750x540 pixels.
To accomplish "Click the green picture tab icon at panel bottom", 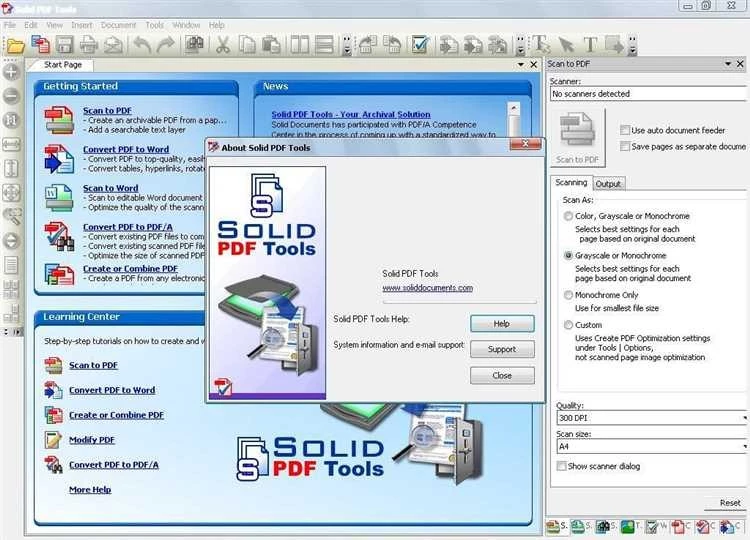I will [627, 527].
